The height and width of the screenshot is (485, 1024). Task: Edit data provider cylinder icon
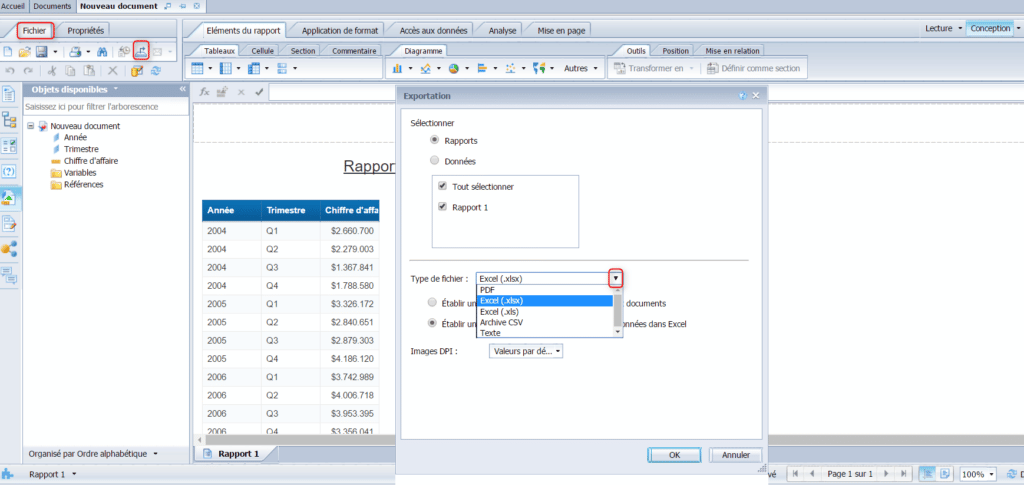coord(137,70)
